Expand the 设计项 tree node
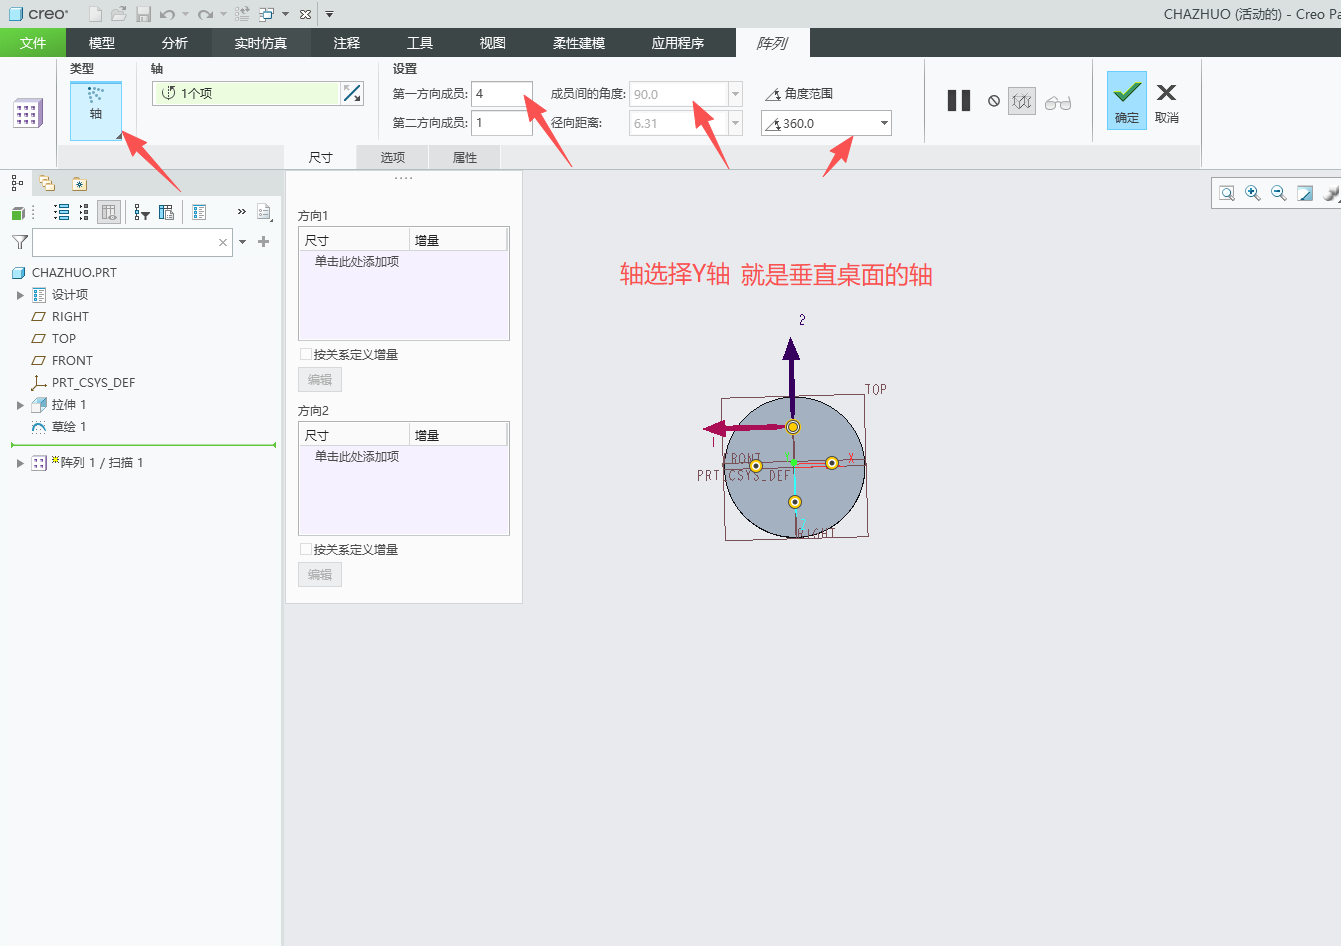This screenshot has width=1341, height=946. (20, 295)
